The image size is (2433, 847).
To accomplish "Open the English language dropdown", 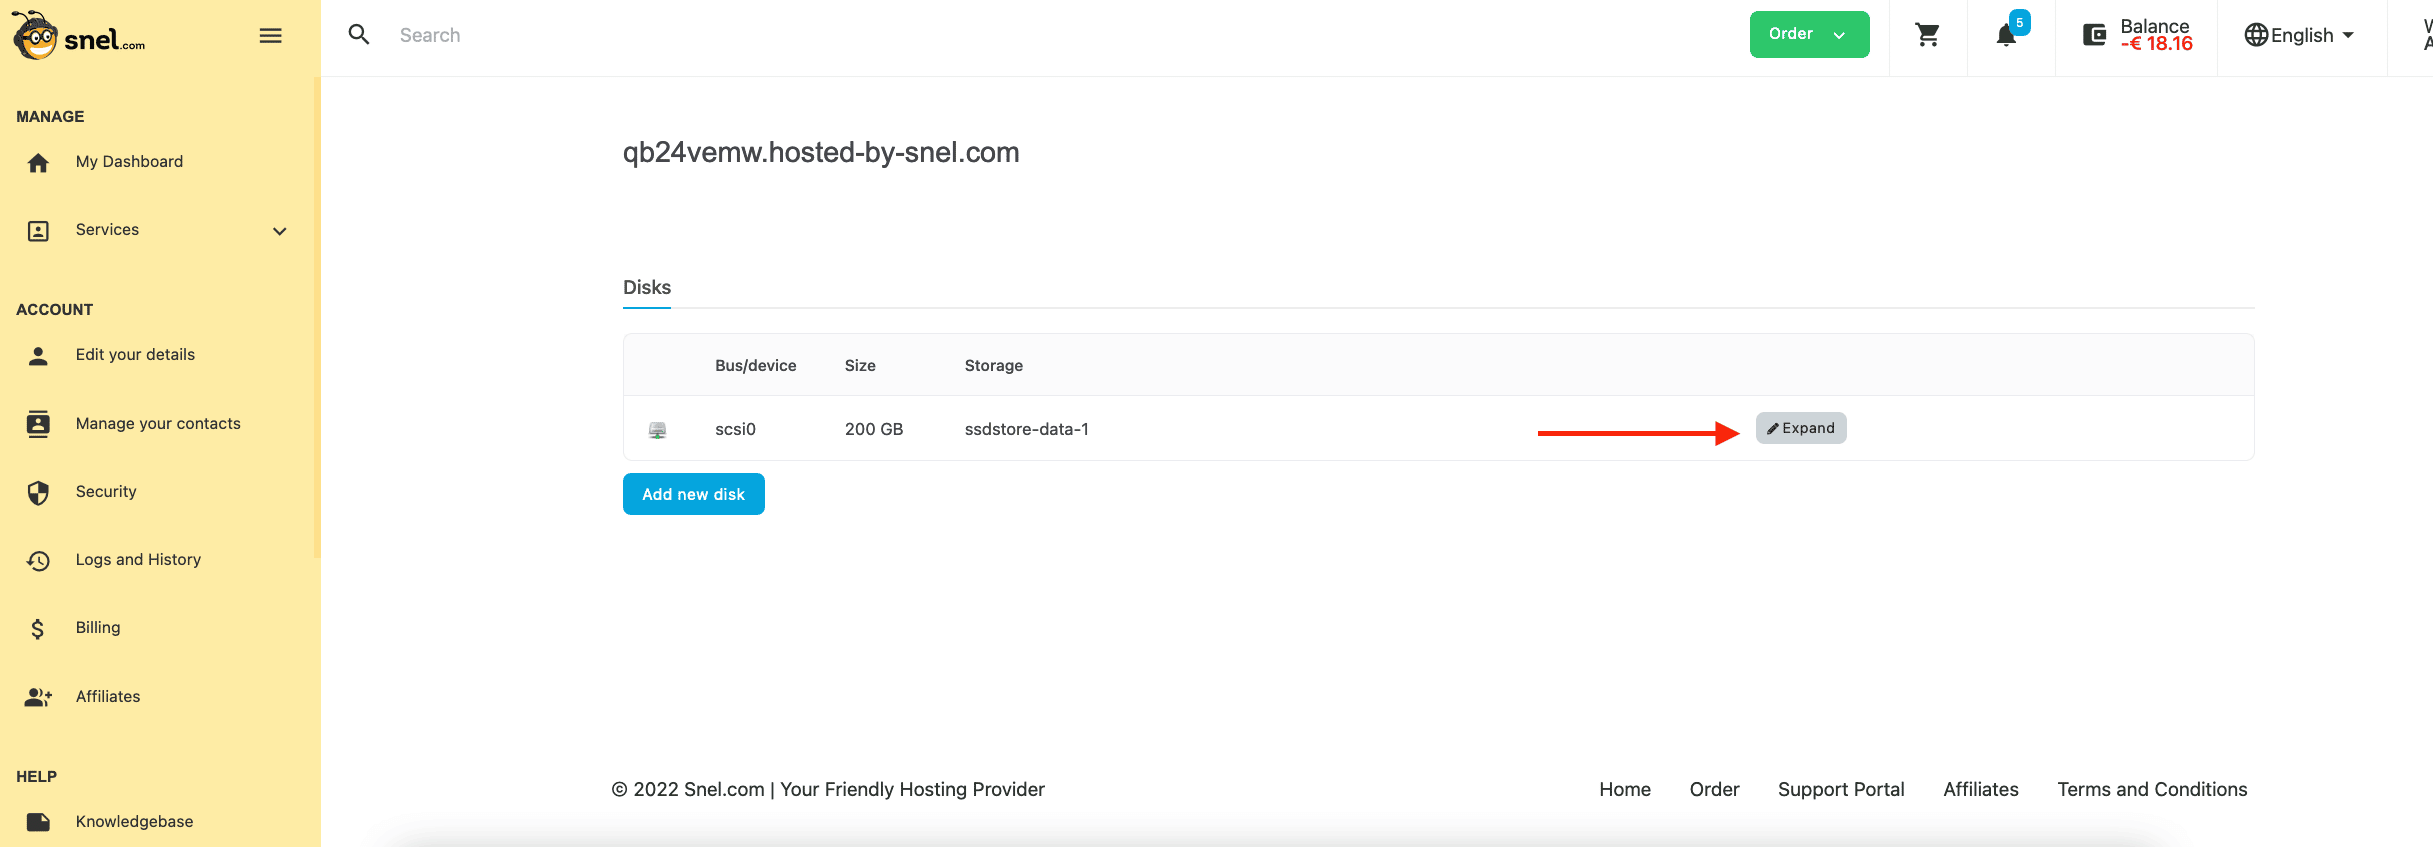I will 2300,36.
